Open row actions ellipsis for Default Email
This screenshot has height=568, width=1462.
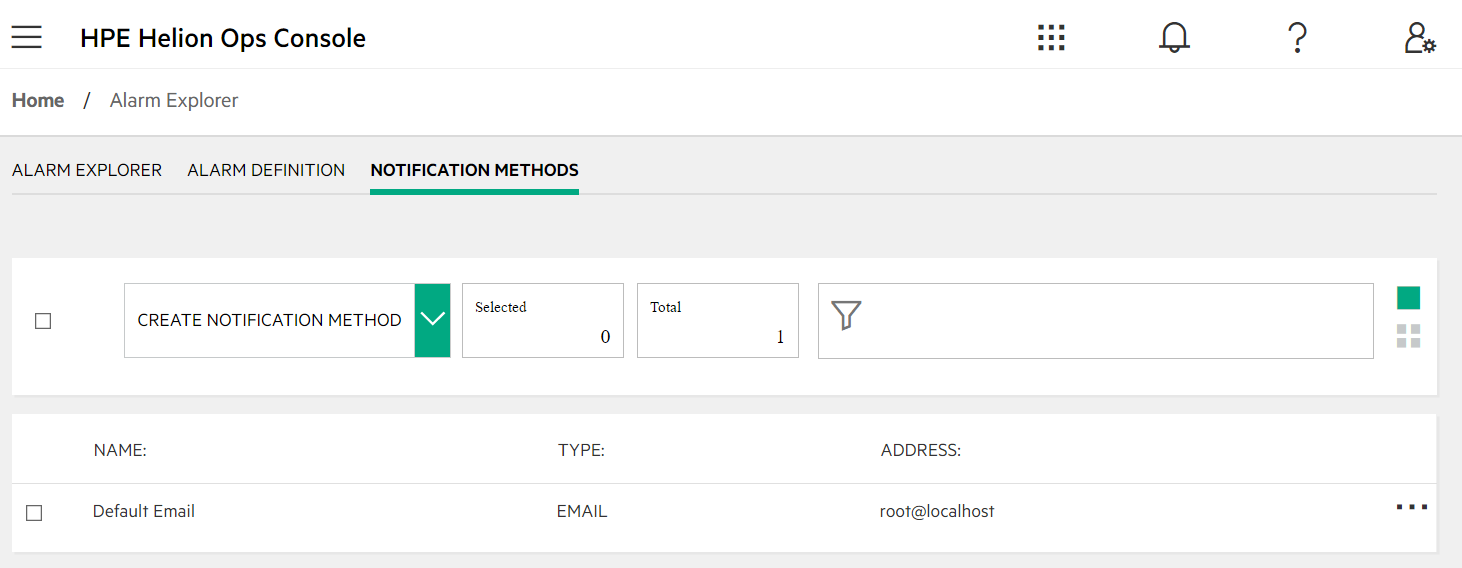pyautogui.click(x=1412, y=508)
